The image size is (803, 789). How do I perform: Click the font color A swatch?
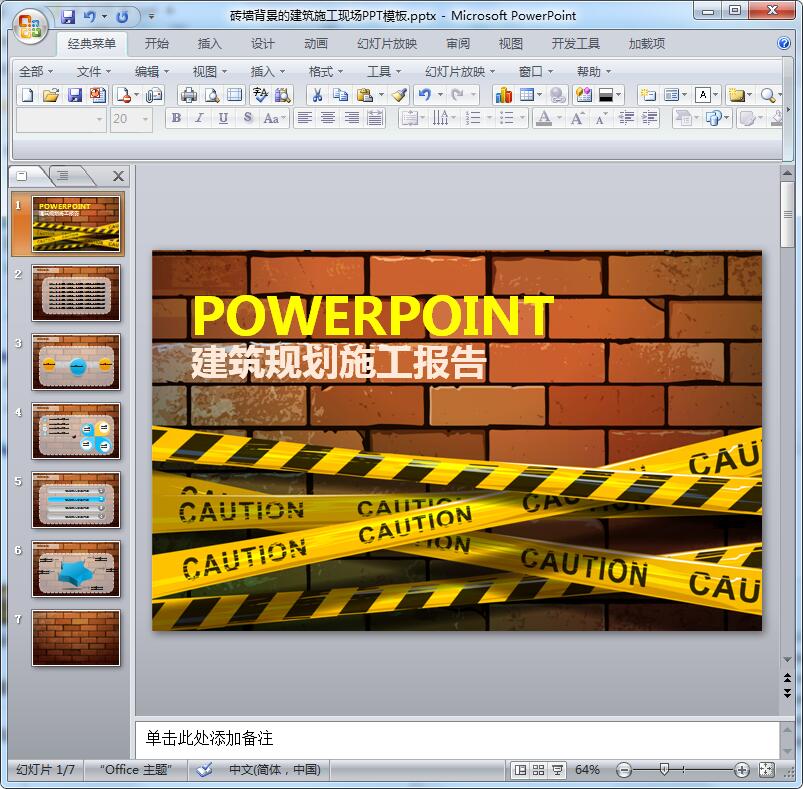click(x=543, y=119)
